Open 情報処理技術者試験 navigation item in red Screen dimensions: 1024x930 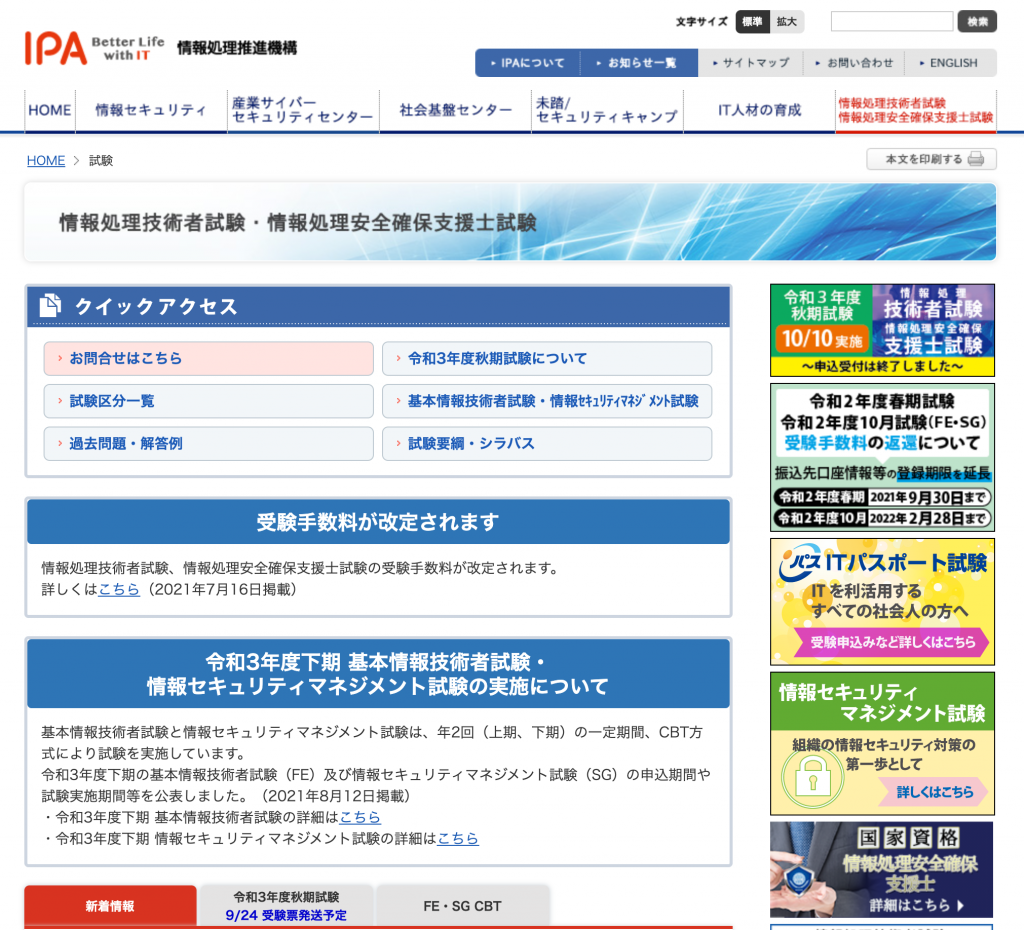(916, 110)
